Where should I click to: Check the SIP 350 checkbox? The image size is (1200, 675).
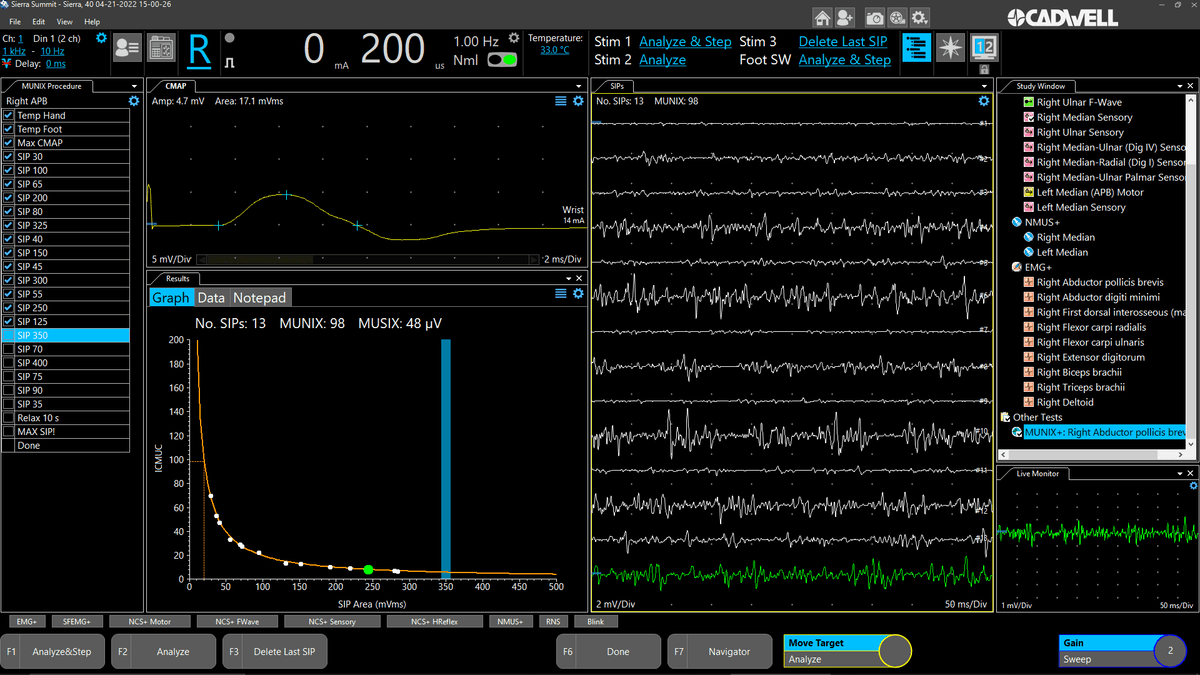8,336
